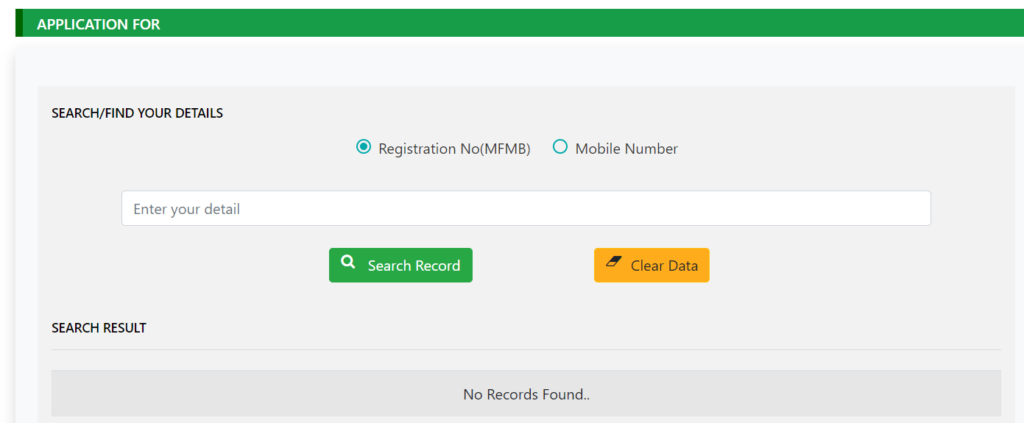The image size is (1024, 423).
Task: Click the SEARCH RESULT heading
Action: [x=99, y=328]
